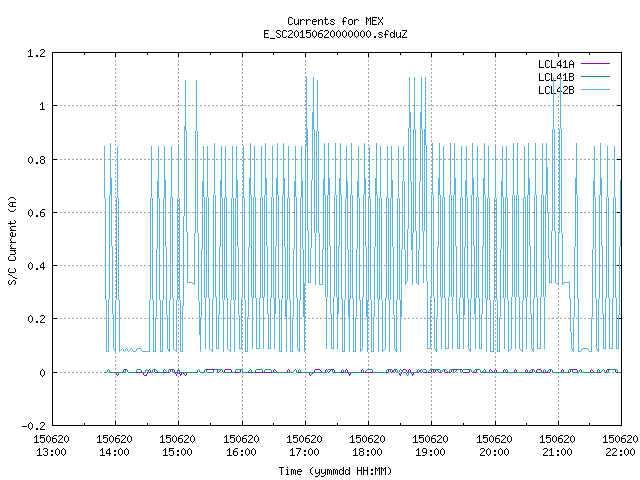
Task: Click the 0.8 y-axis tick value
Action: [36, 160]
